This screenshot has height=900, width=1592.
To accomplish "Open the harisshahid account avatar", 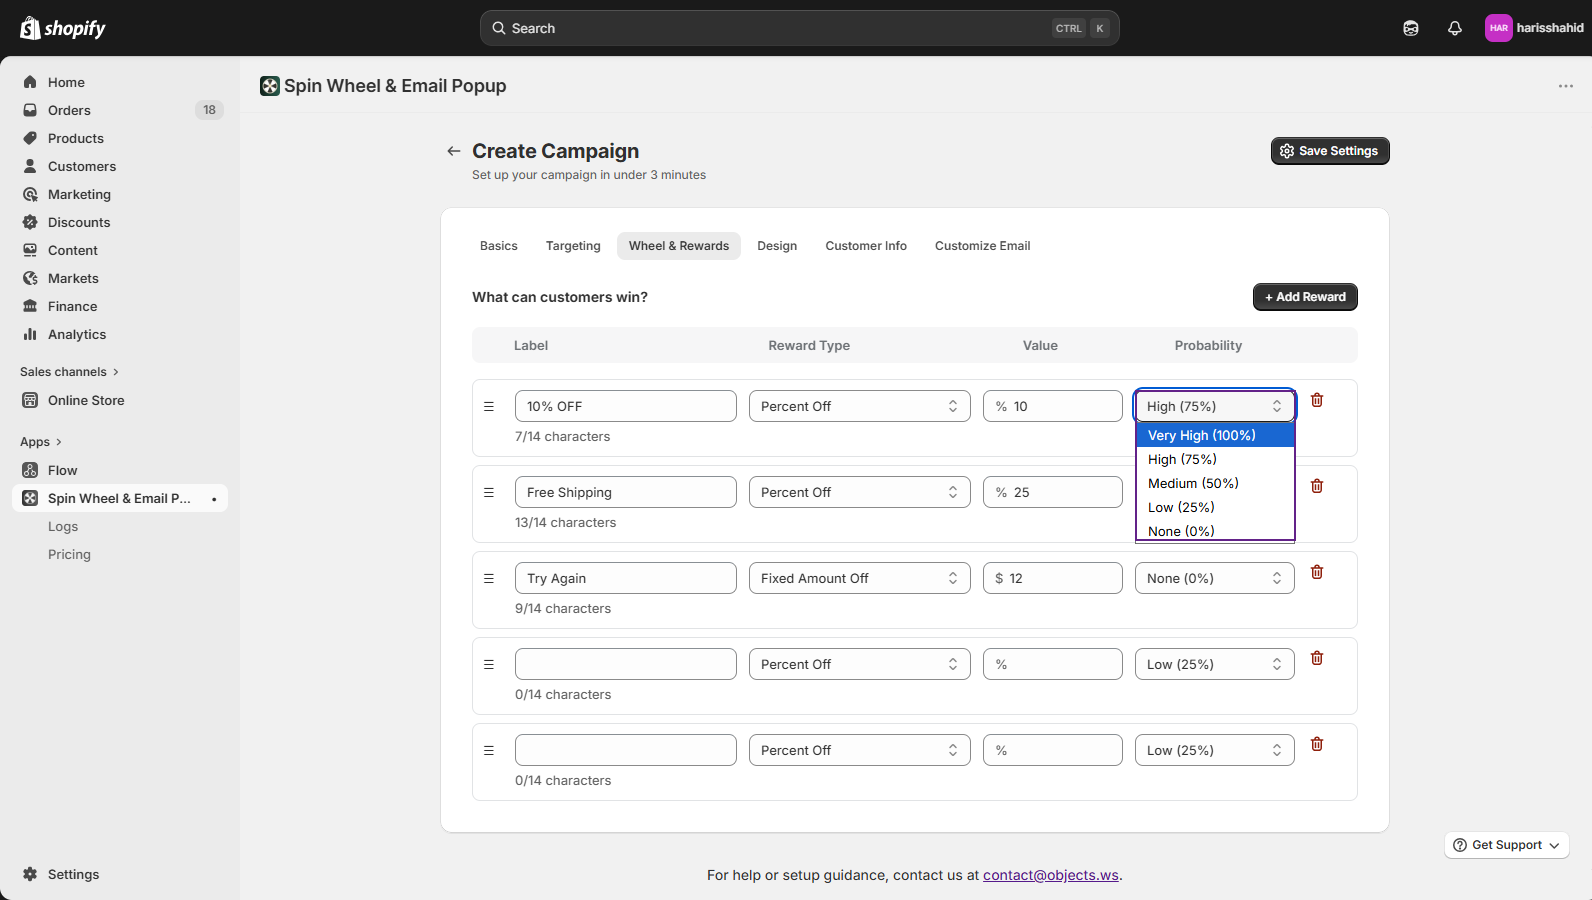I will click(1498, 28).
